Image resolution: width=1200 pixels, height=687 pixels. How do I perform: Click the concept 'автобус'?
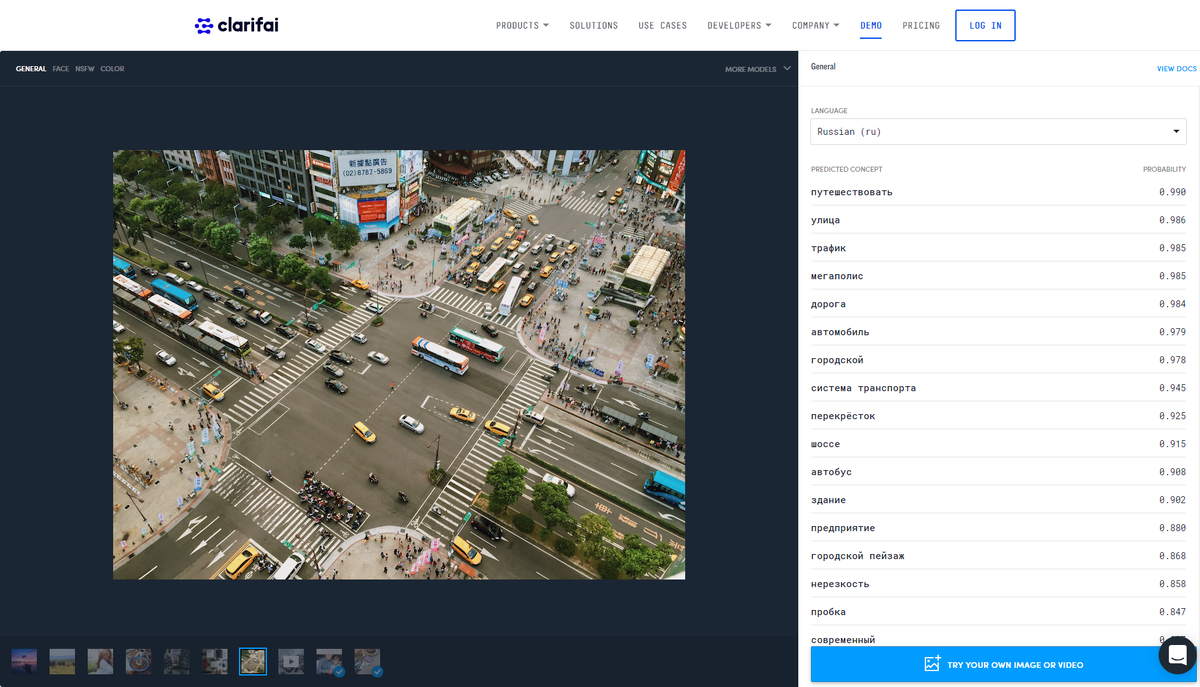pyautogui.click(x=832, y=472)
